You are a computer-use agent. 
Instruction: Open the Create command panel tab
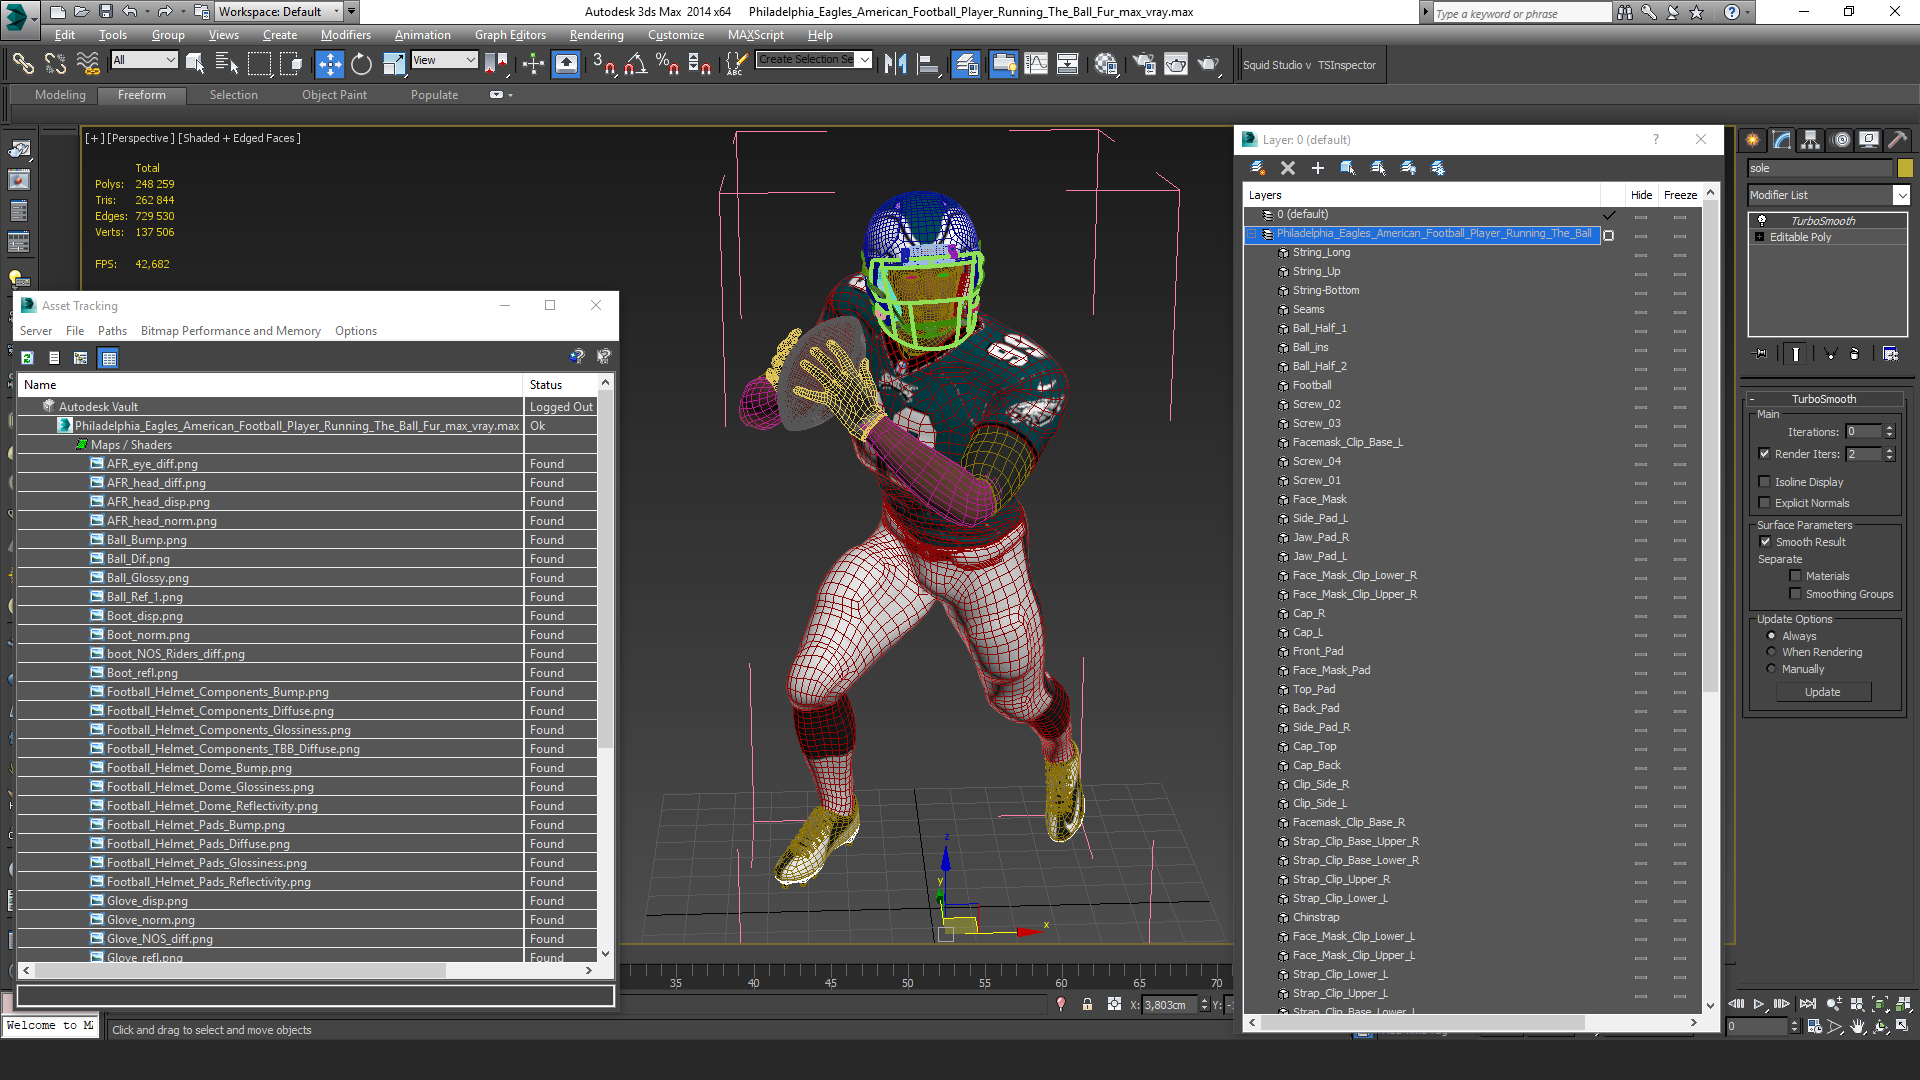click(x=1752, y=140)
